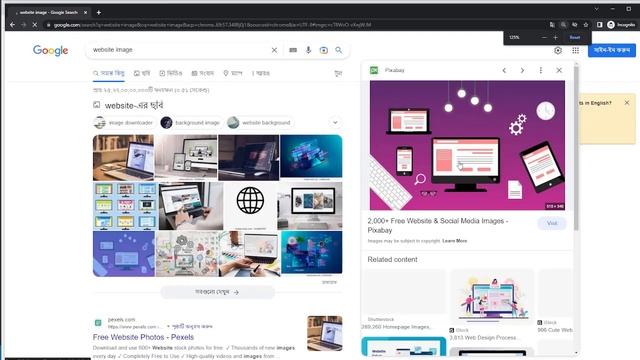Switch to the Images tab
640x360 pixels.
coord(142,73)
